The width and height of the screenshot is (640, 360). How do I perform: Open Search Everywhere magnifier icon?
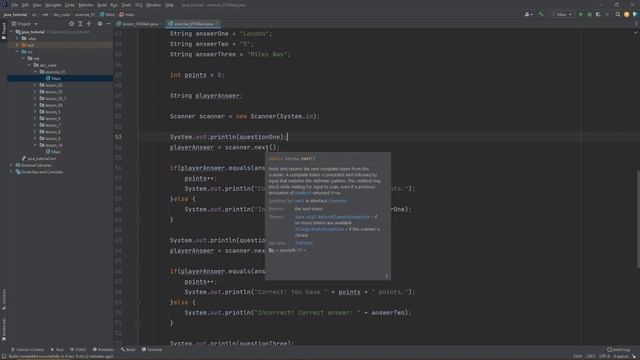[618, 14]
